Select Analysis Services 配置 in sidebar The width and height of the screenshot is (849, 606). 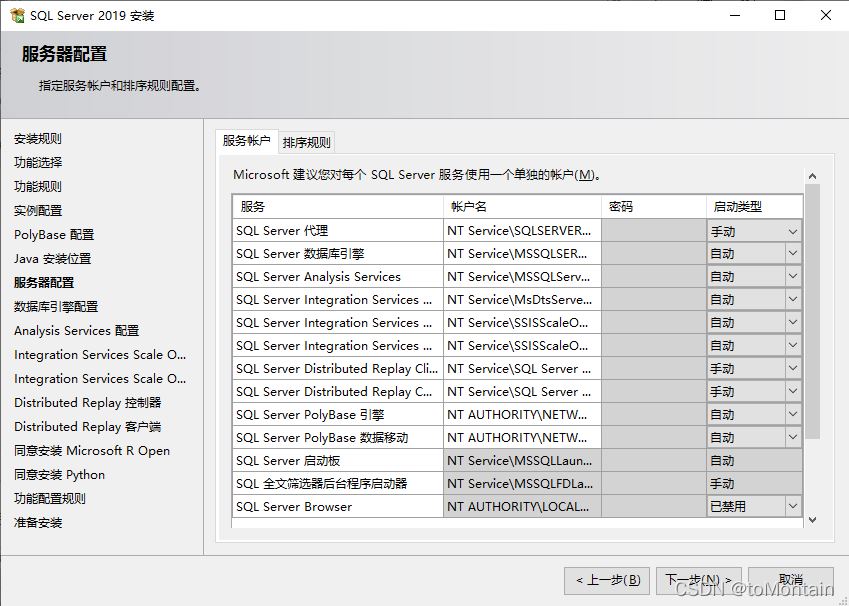click(x=76, y=330)
